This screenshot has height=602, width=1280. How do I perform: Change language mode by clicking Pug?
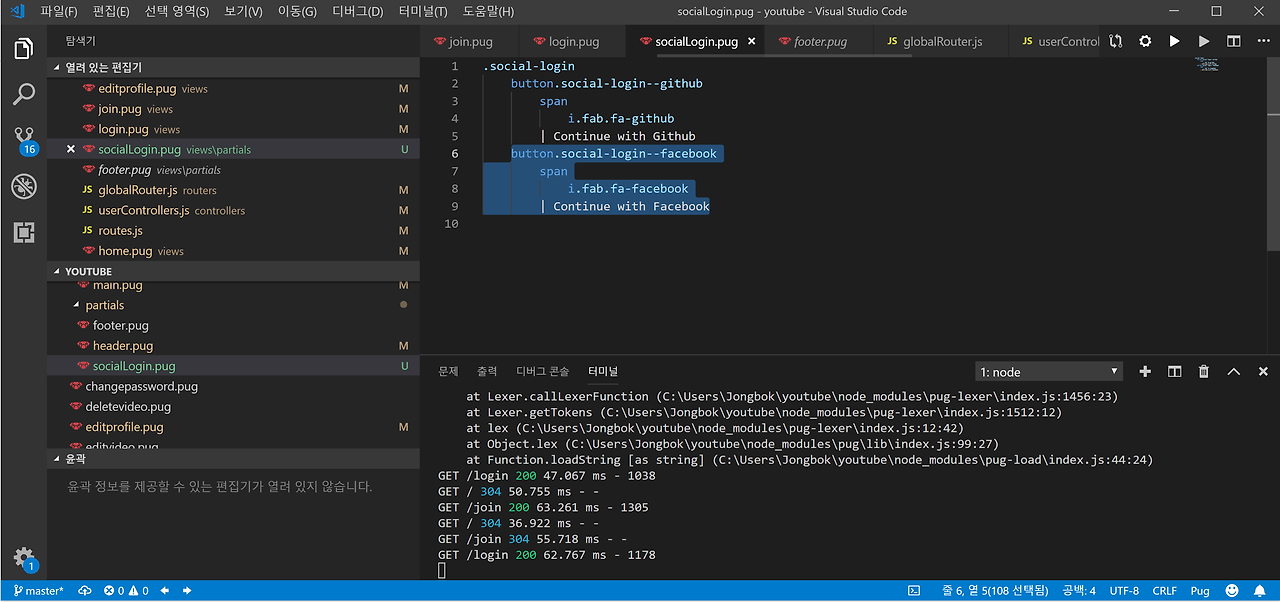point(1199,591)
